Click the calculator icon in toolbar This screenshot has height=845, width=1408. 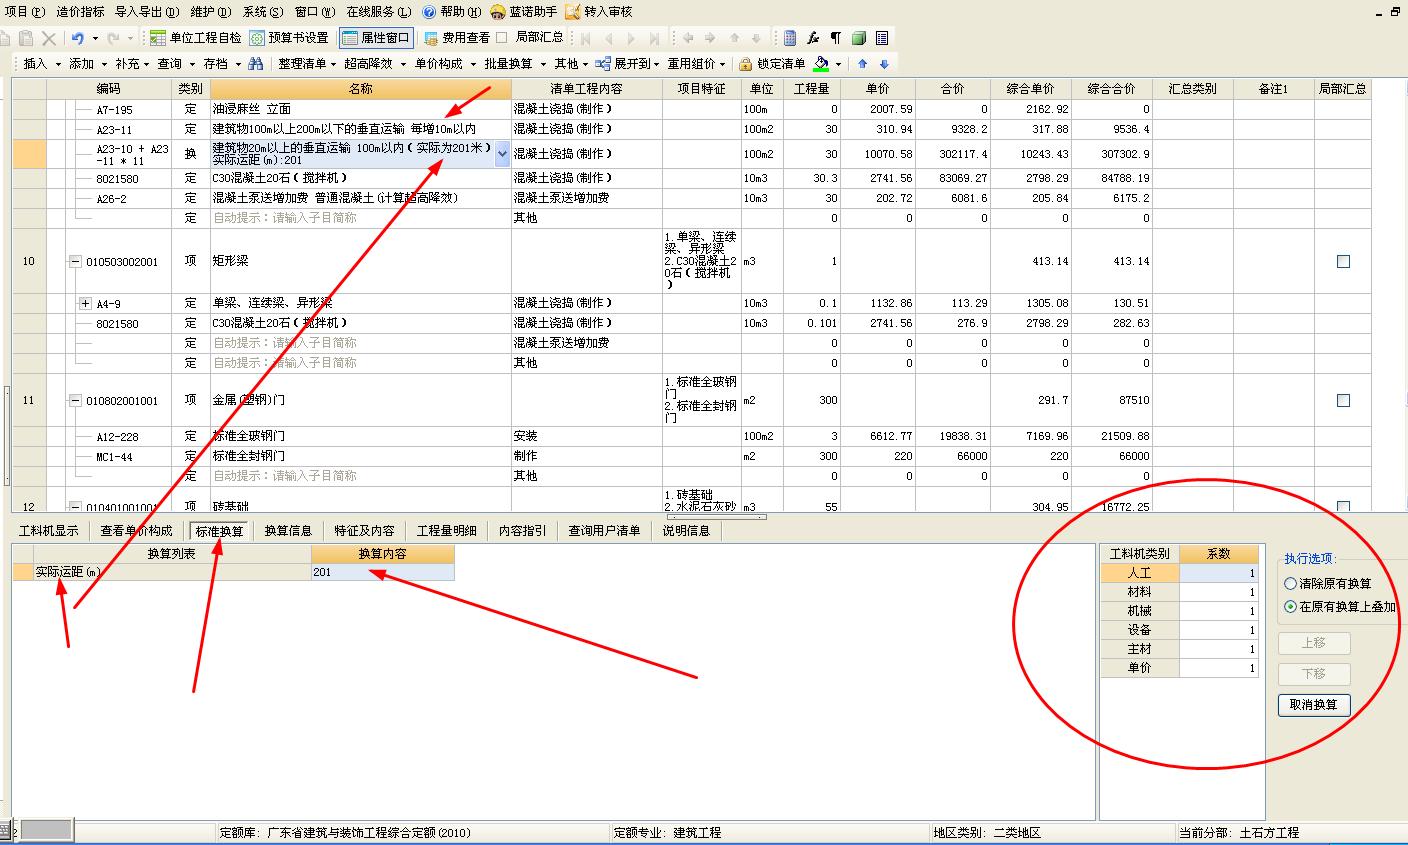pos(790,38)
